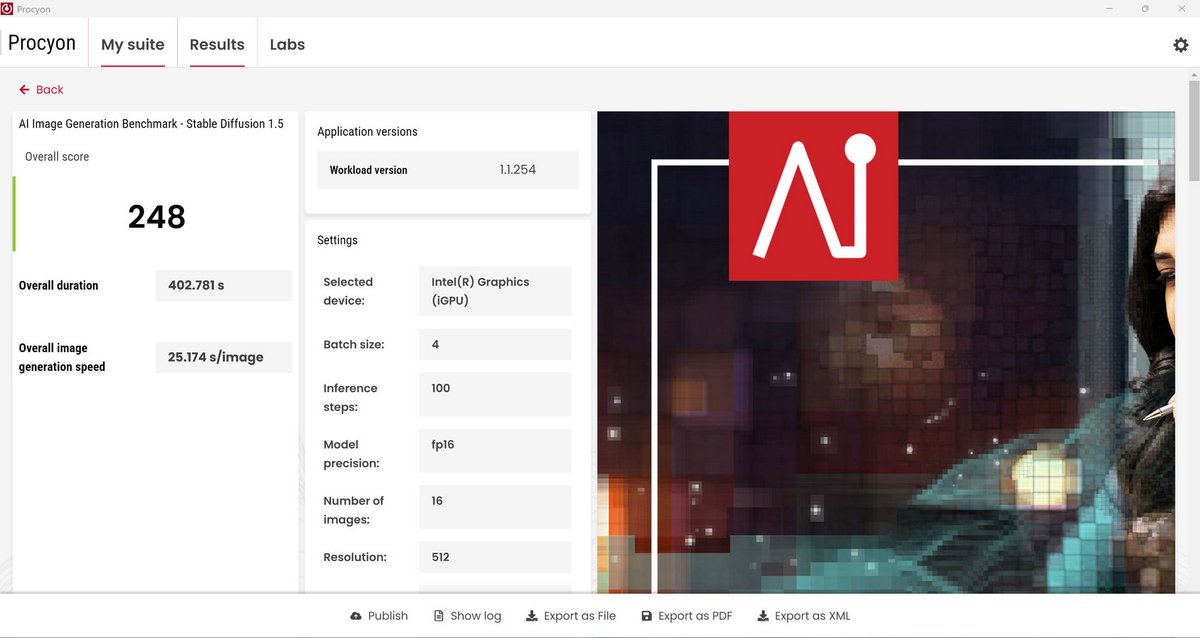Click the Workload version label
This screenshot has height=638, width=1200.
pyautogui.click(x=368, y=170)
